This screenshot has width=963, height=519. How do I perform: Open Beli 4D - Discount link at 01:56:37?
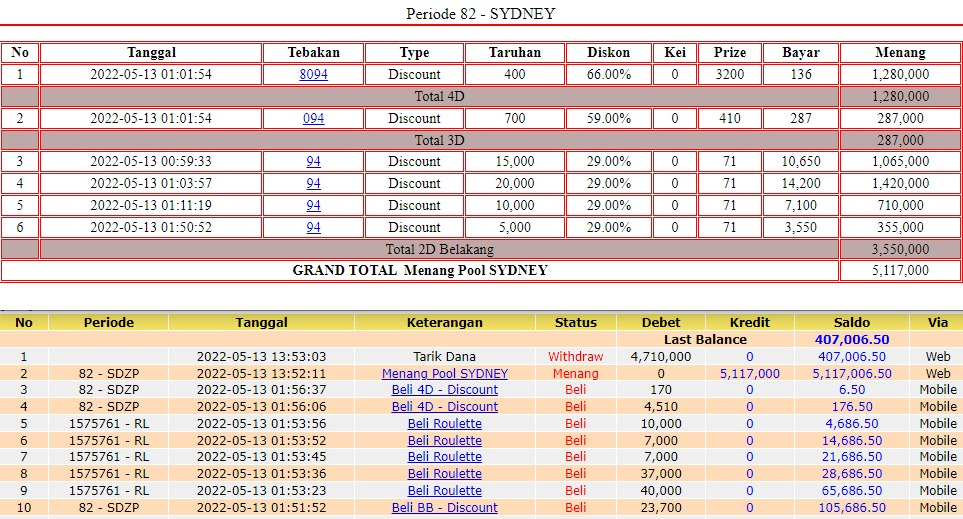[445, 389]
